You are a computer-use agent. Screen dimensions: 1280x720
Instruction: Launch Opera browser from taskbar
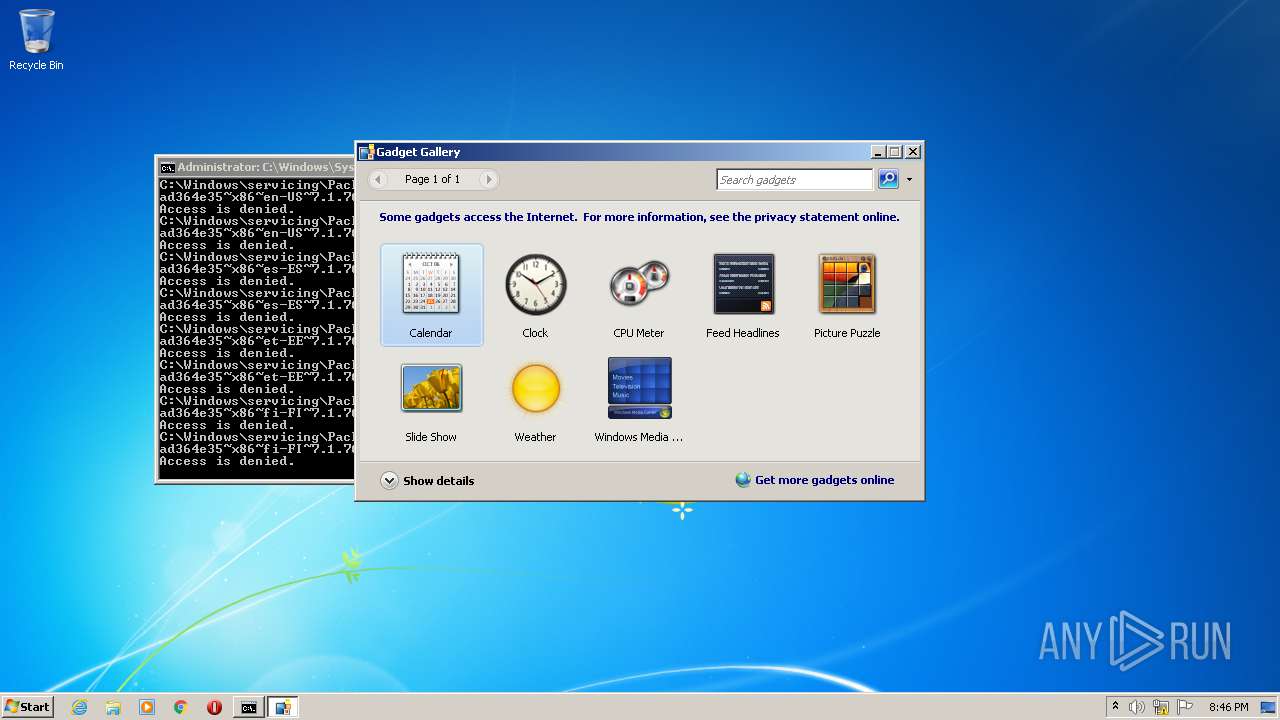point(214,707)
